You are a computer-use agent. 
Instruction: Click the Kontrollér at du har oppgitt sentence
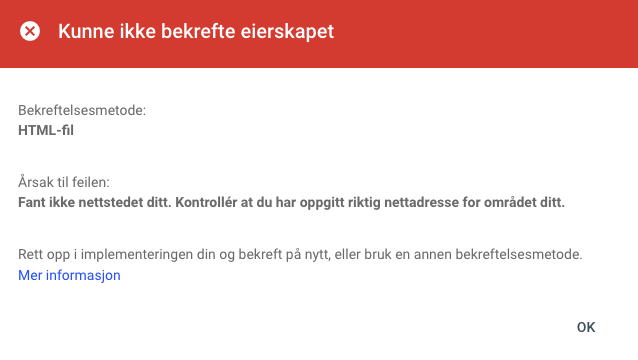pyautogui.click(x=370, y=202)
